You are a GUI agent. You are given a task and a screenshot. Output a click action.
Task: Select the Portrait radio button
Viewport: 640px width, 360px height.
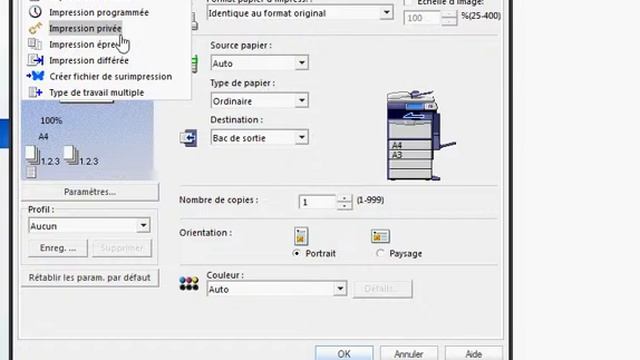point(297,253)
